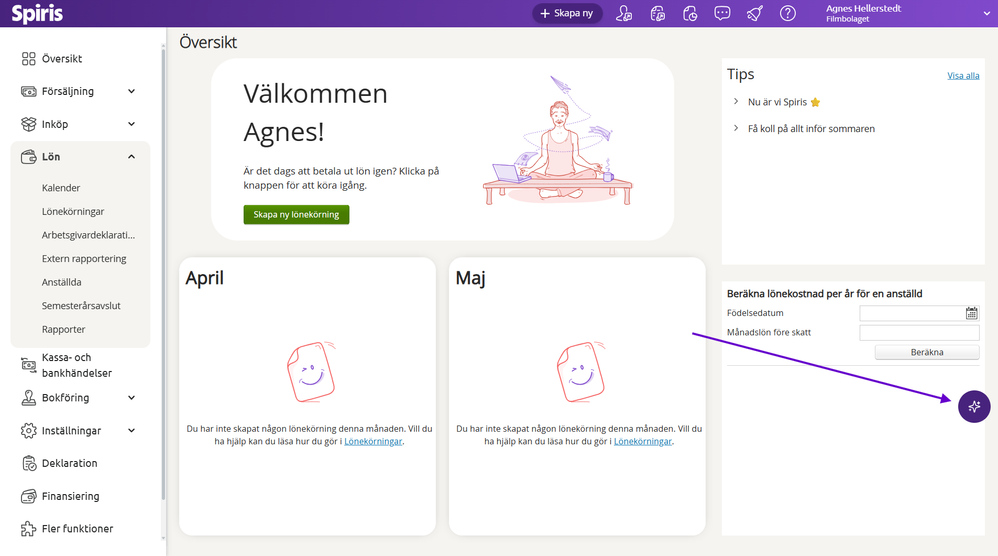Open the AI assistant sparkle button
The image size is (998, 556).
pyautogui.click(x=974, y=406)
